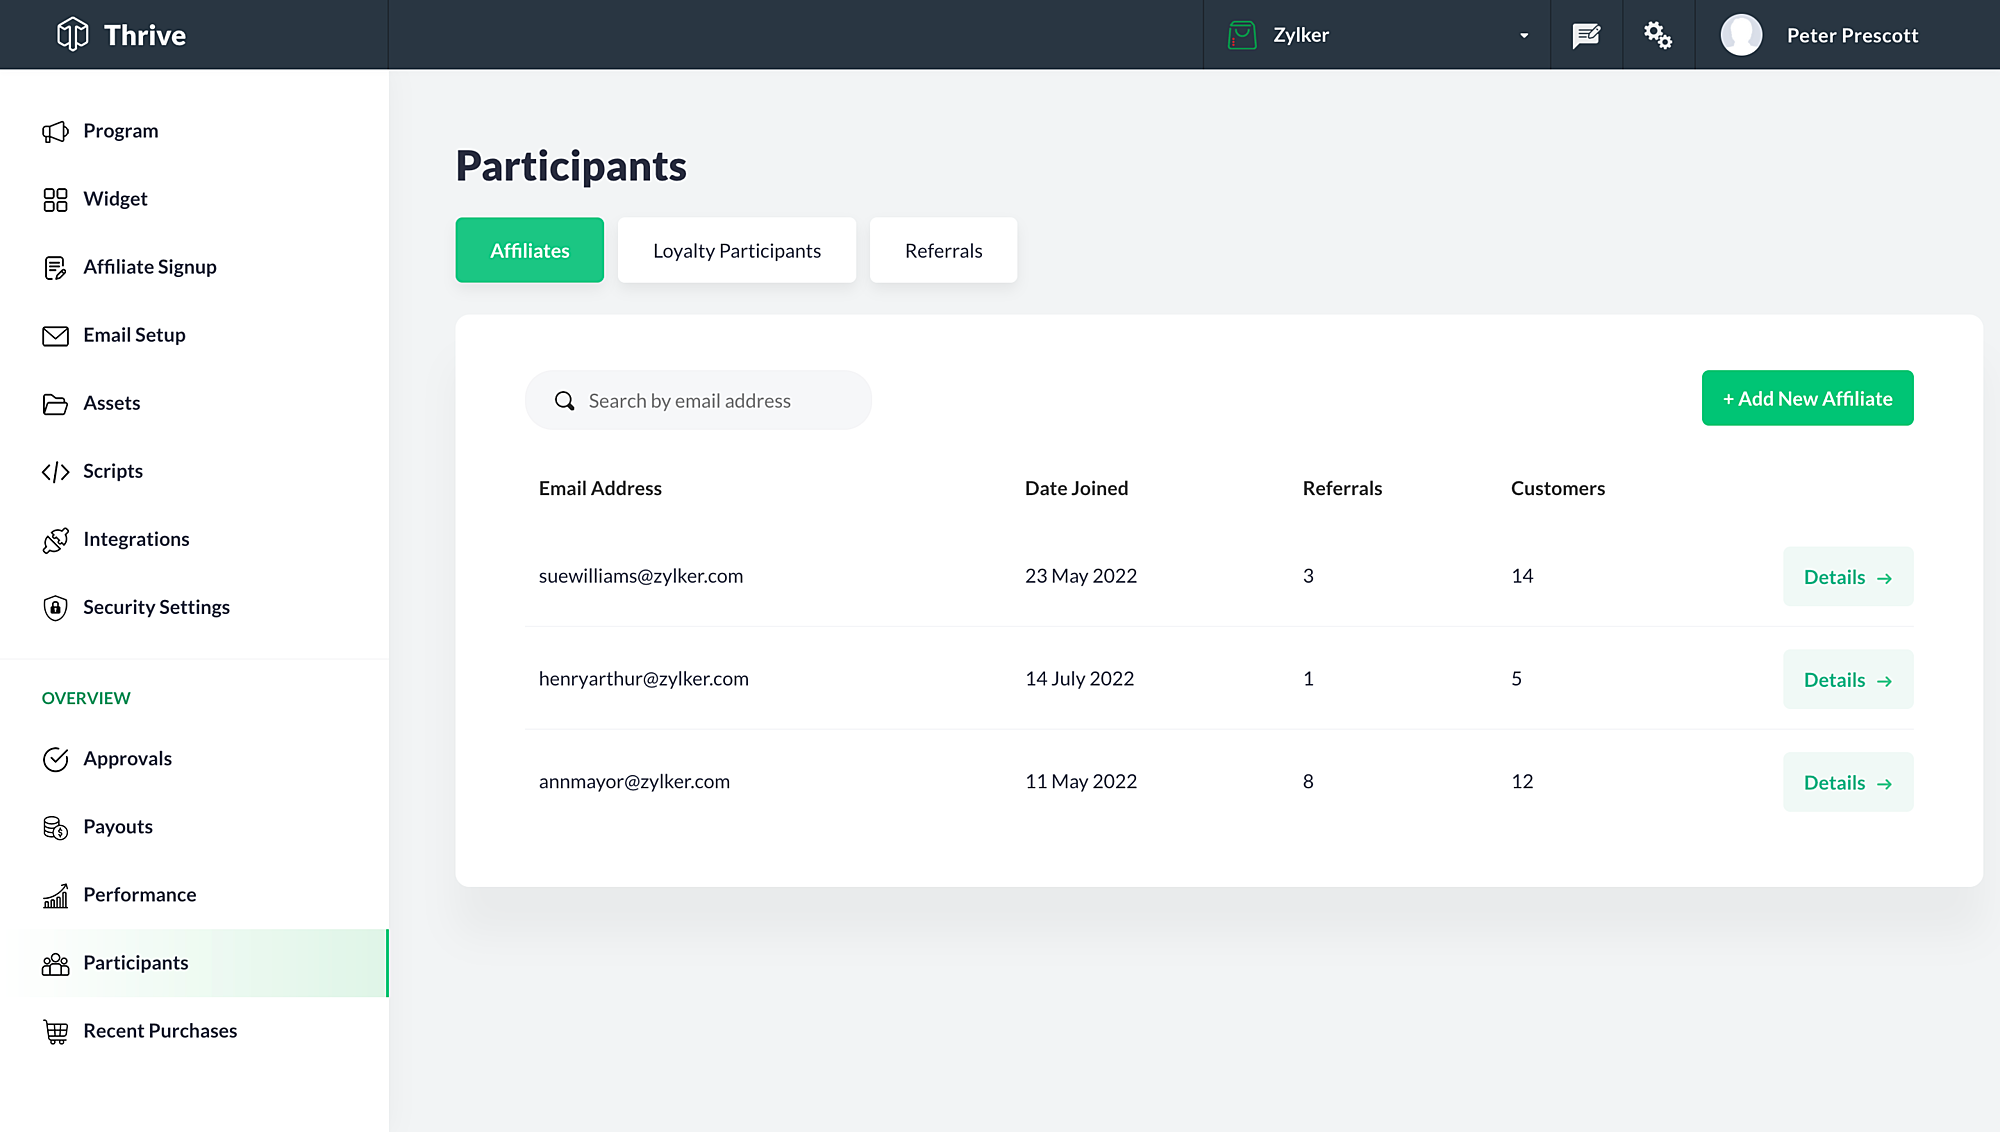Switch to the Loyalty Participants tab
The height and width of the screenshot is (1132, 2000).
(736, 250)
